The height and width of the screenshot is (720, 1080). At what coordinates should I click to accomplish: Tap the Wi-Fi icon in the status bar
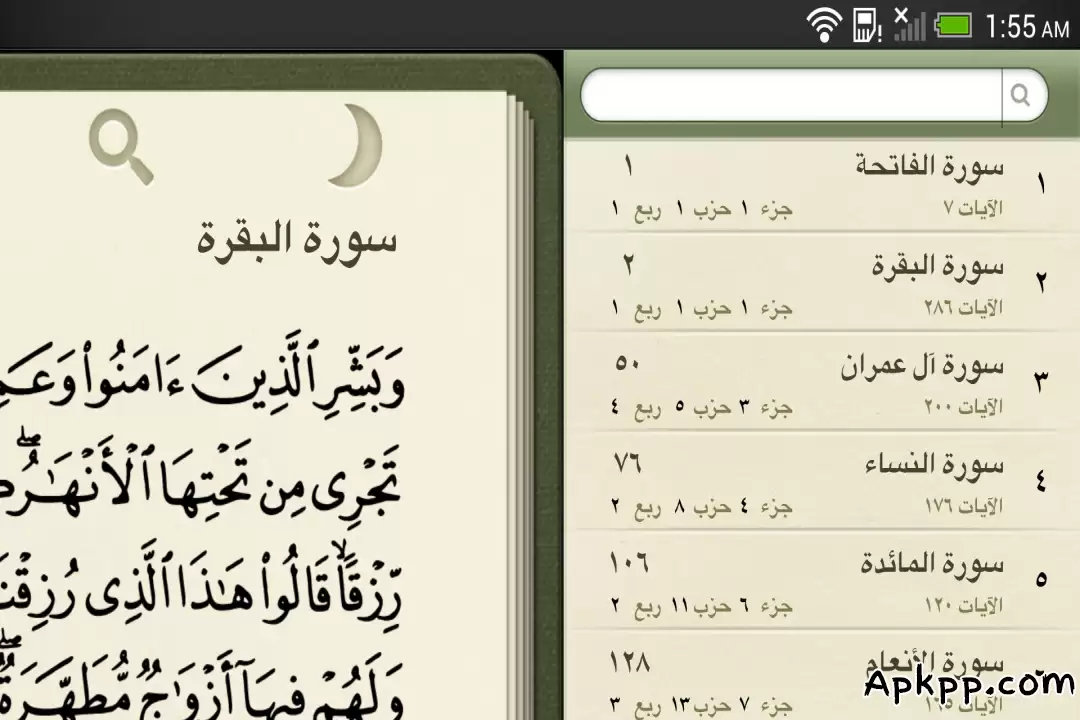[x=825, y=25]
